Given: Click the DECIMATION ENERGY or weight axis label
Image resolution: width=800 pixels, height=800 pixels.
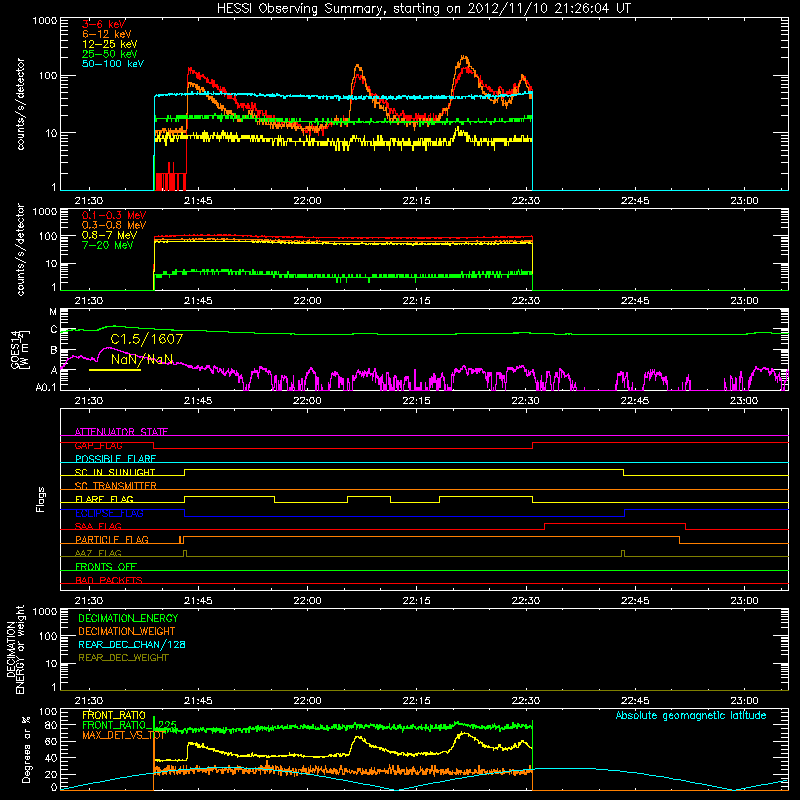Looking at the screenshot, I should 15,649.
